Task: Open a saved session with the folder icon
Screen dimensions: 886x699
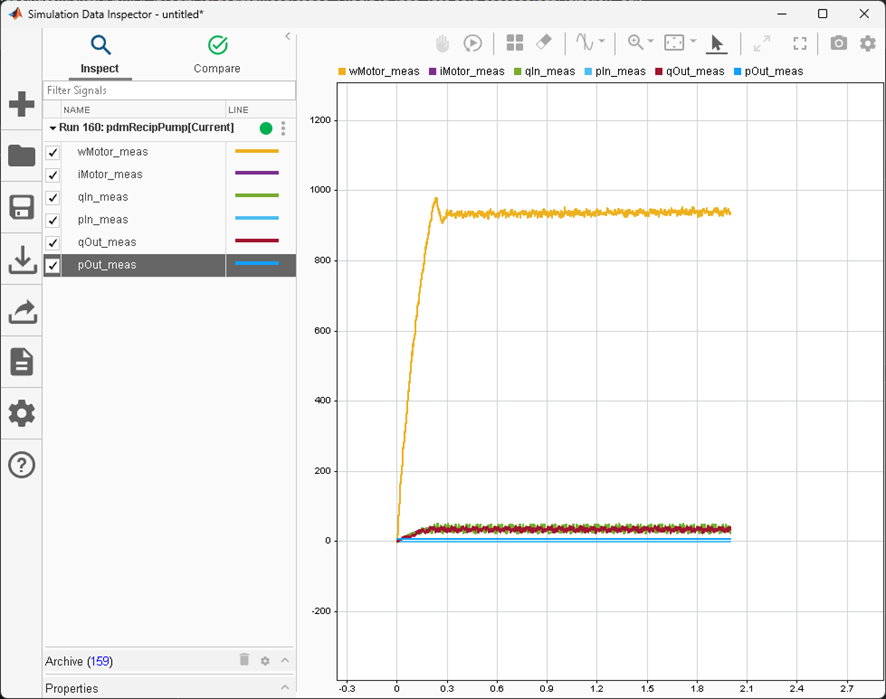Action: pyautogui.click(x=21, y=155)
